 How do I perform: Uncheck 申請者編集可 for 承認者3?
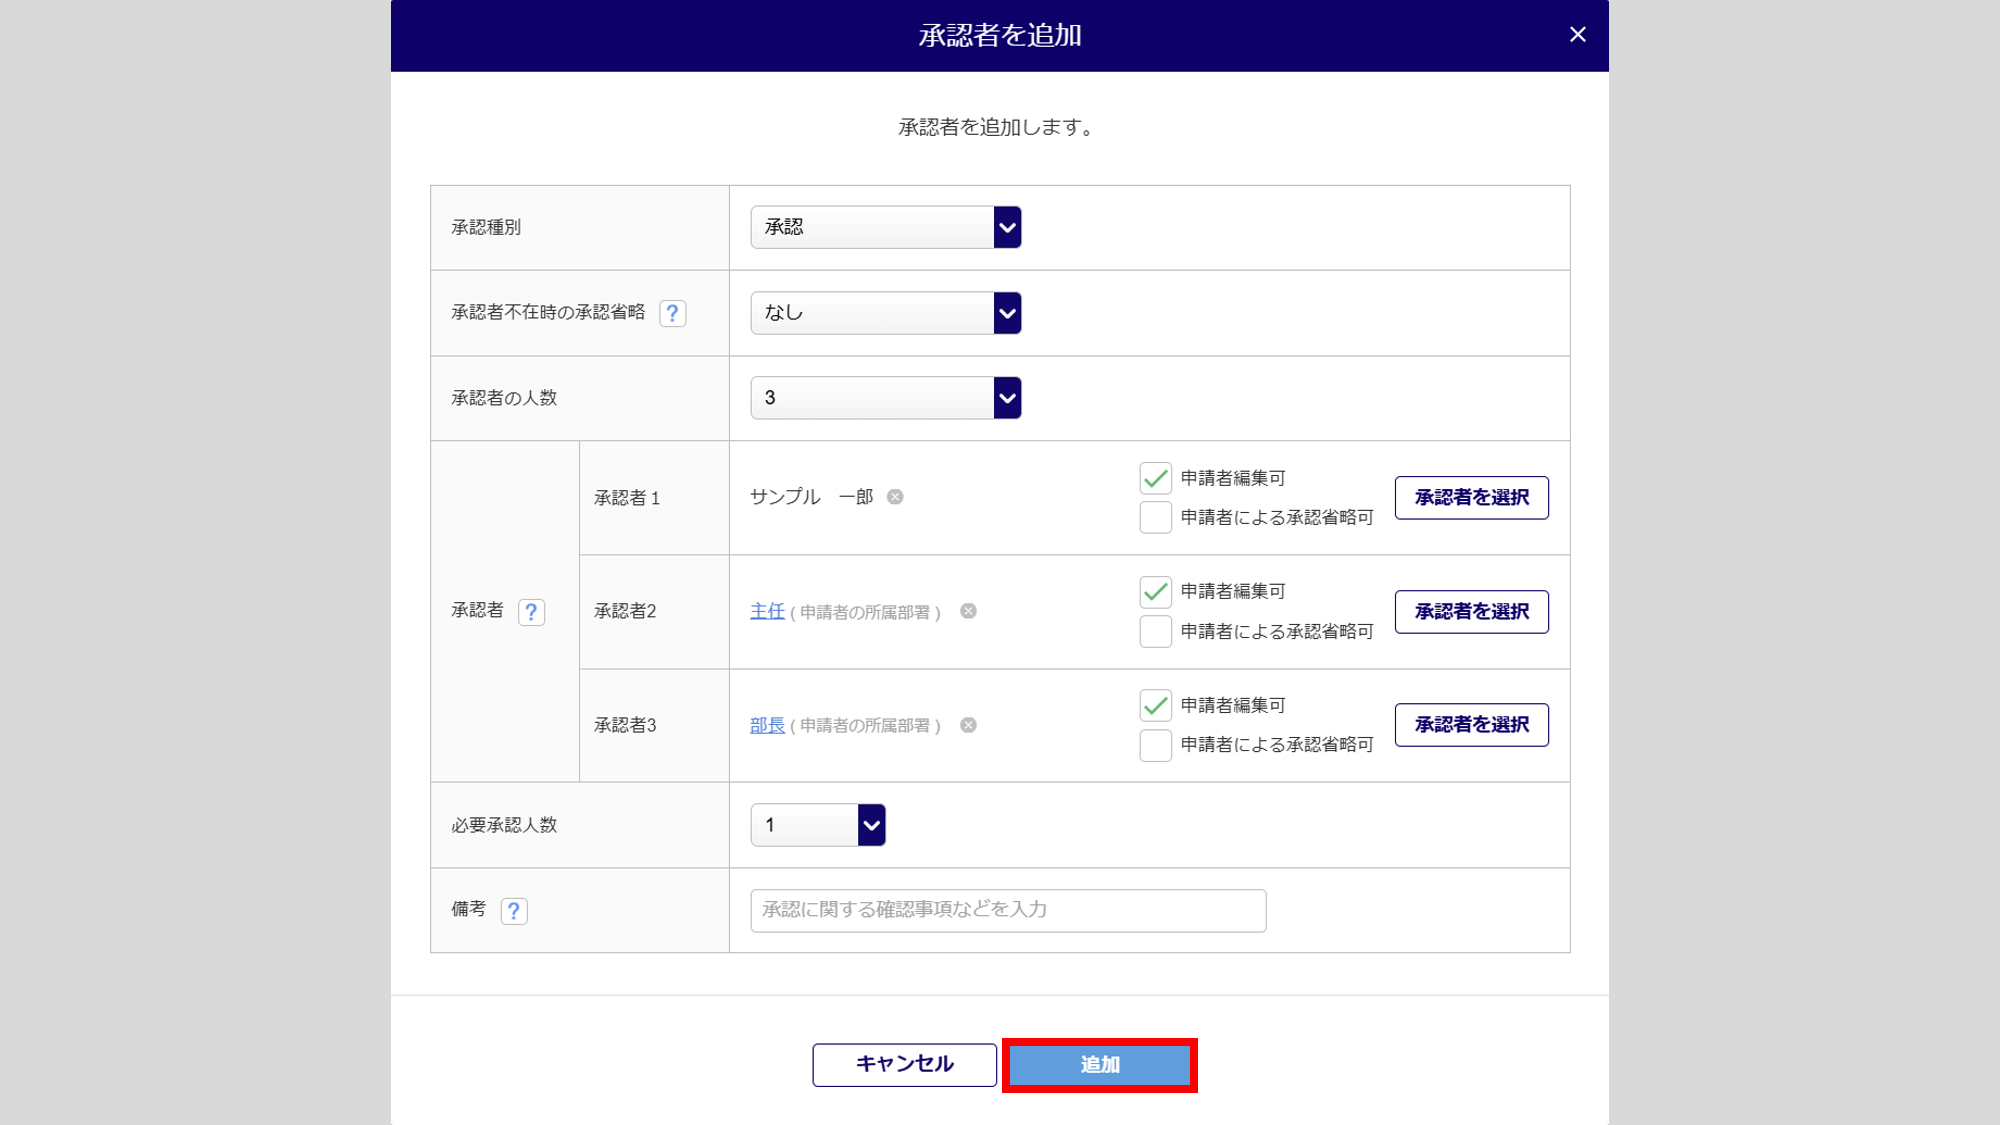coord(1155,706)
